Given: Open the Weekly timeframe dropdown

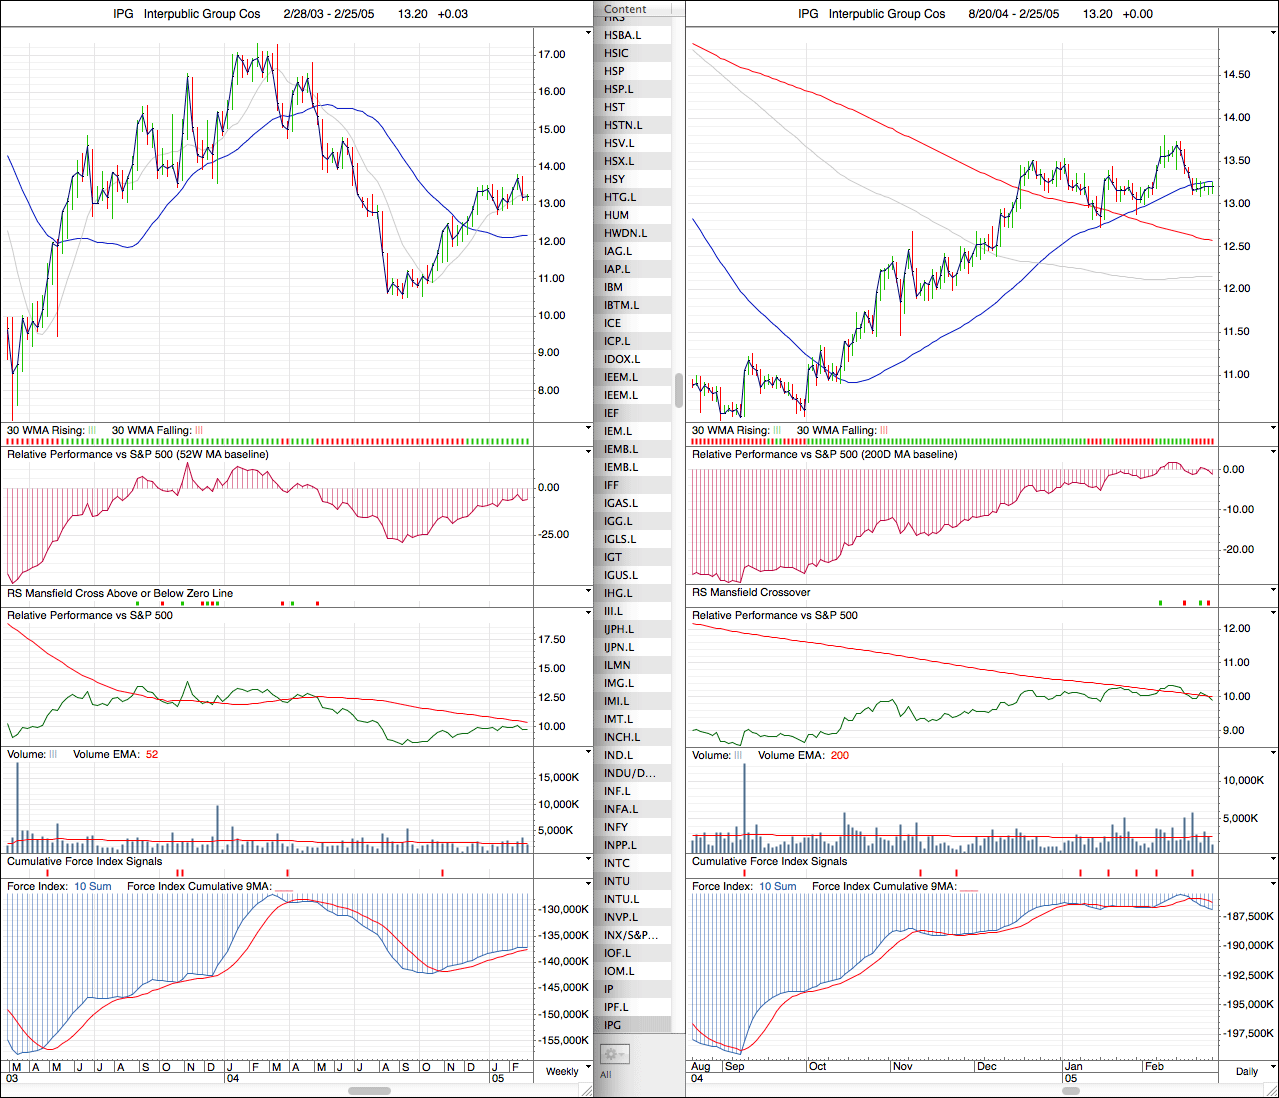Looking at the screenshot, I should coord(562,1071).
